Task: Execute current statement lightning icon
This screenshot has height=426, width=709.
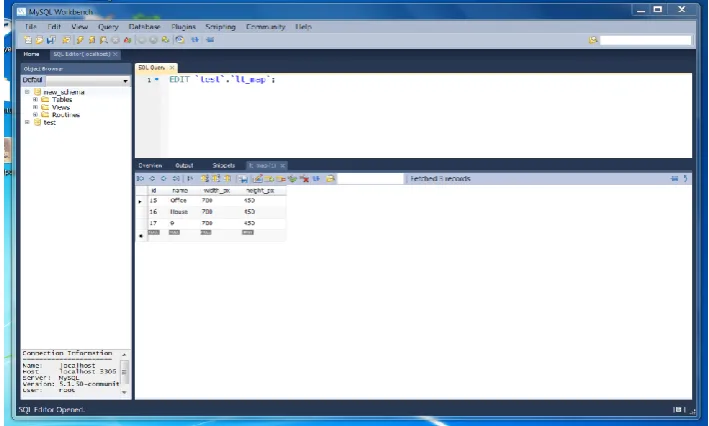Action: [92, 40]
